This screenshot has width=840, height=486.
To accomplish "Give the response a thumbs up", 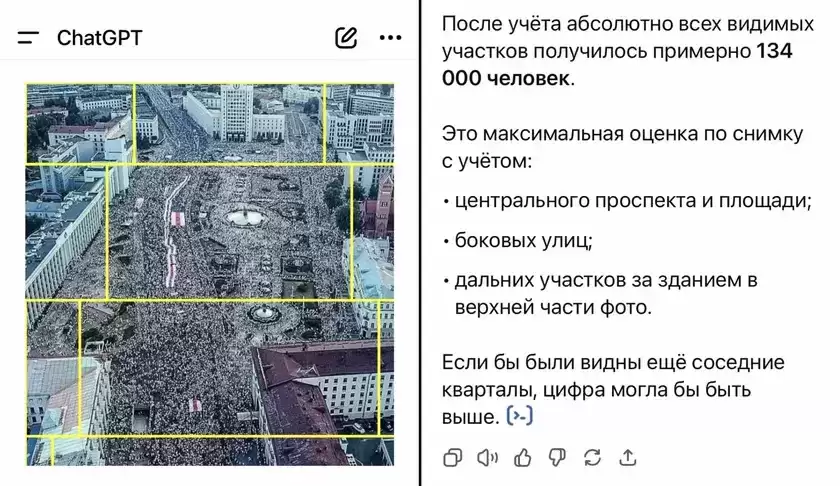I will (x=522, y=457).
